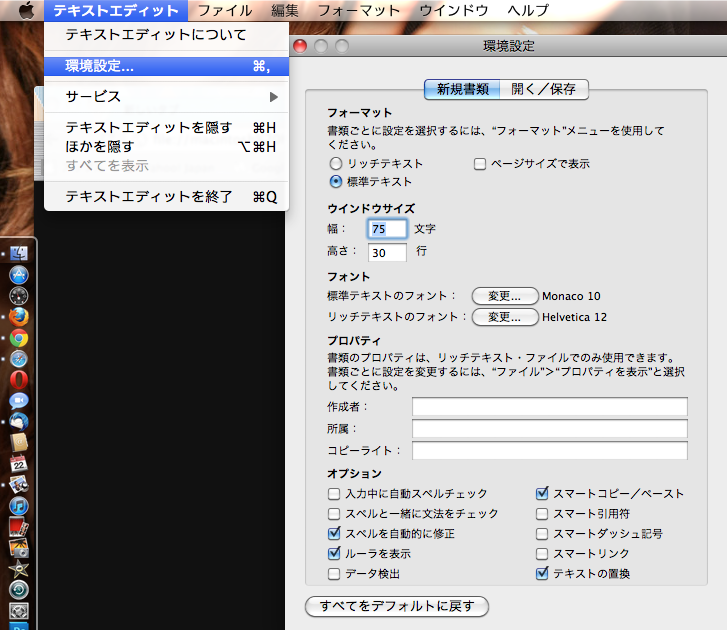Viewport: 727px width, 630px height.
Task: Choose テキストエディットを終了 menu item
Action: tap(166, 197)
